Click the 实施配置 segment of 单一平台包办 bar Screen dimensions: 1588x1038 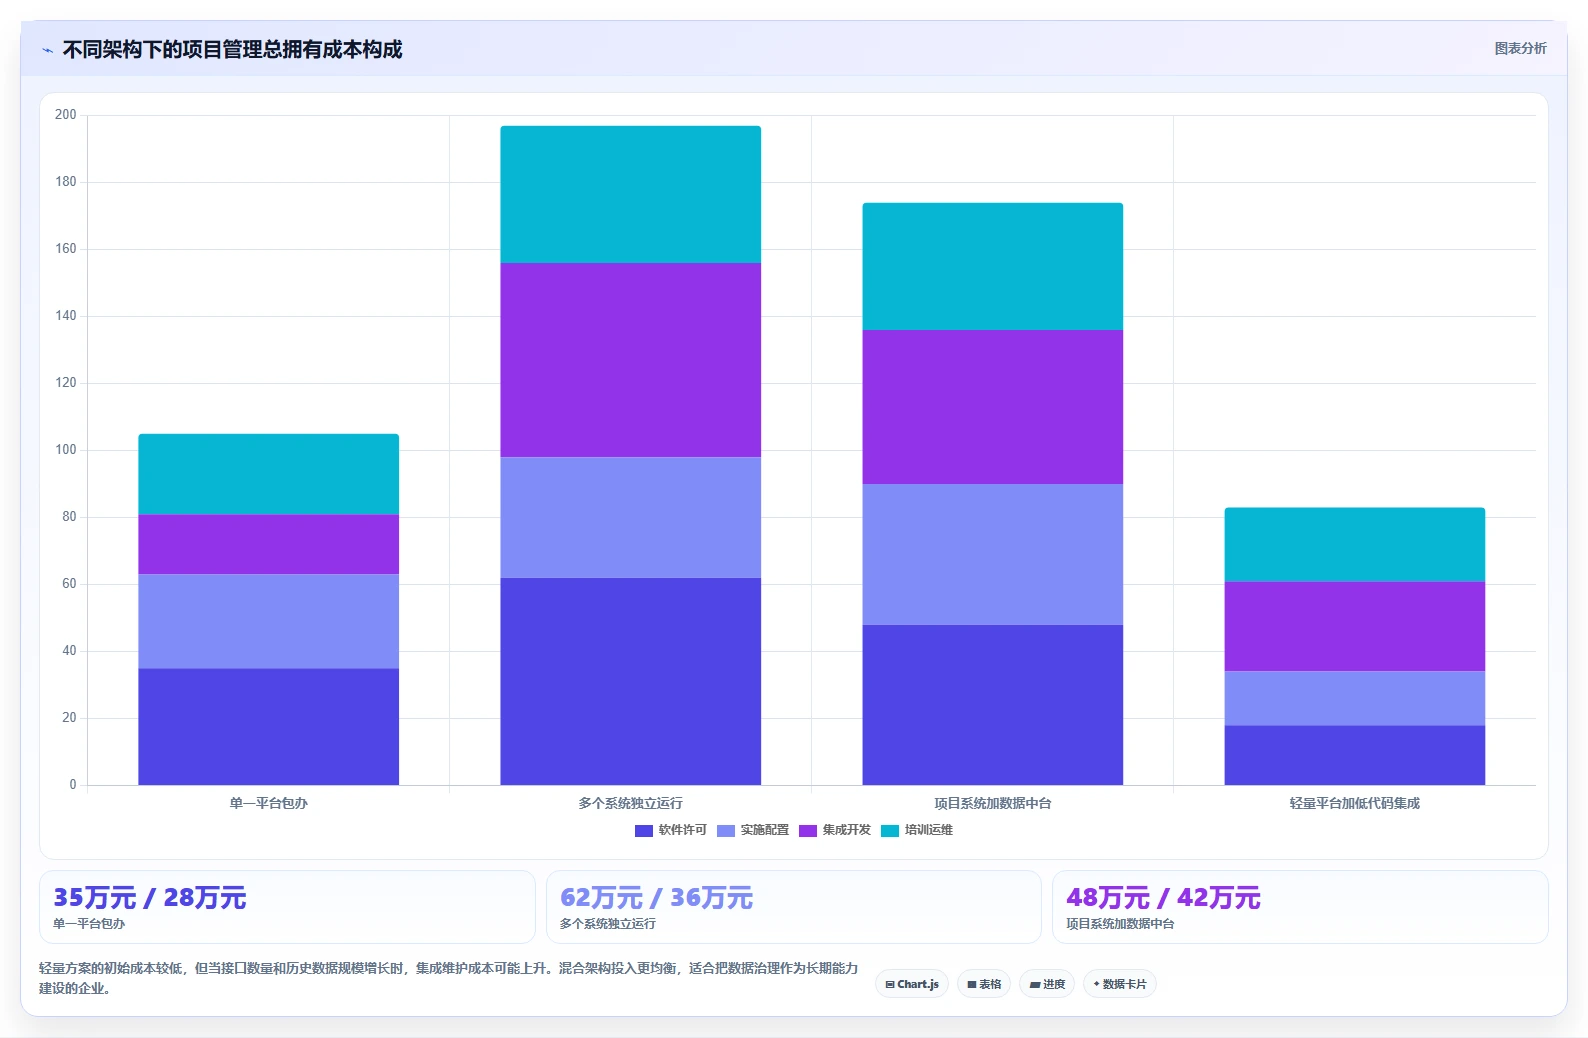(x=268, y=622)
